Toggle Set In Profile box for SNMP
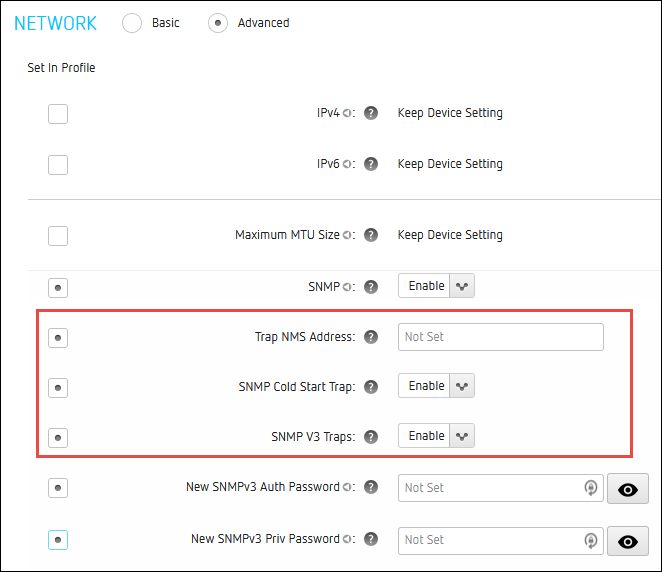 (x=58, y=288)
